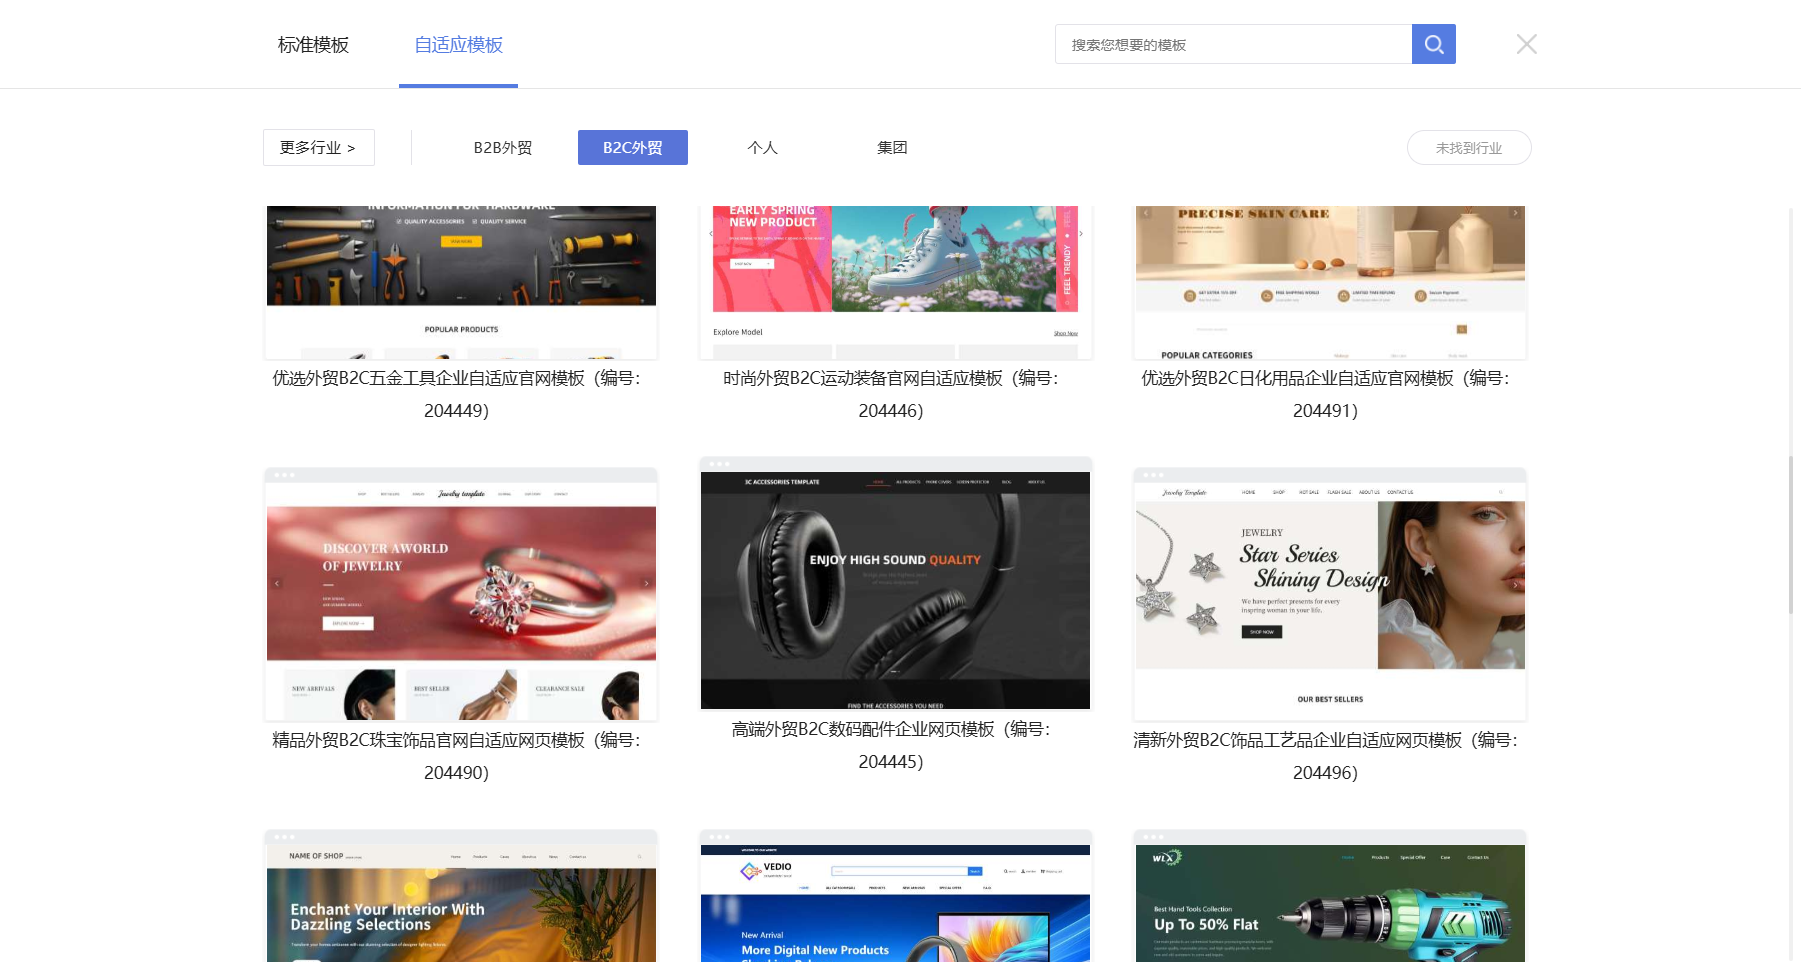Open the Precise Skin Care template thumbnail
Image resolution: width=1801 pixels, height=962 pixels.
[1330, 282]
